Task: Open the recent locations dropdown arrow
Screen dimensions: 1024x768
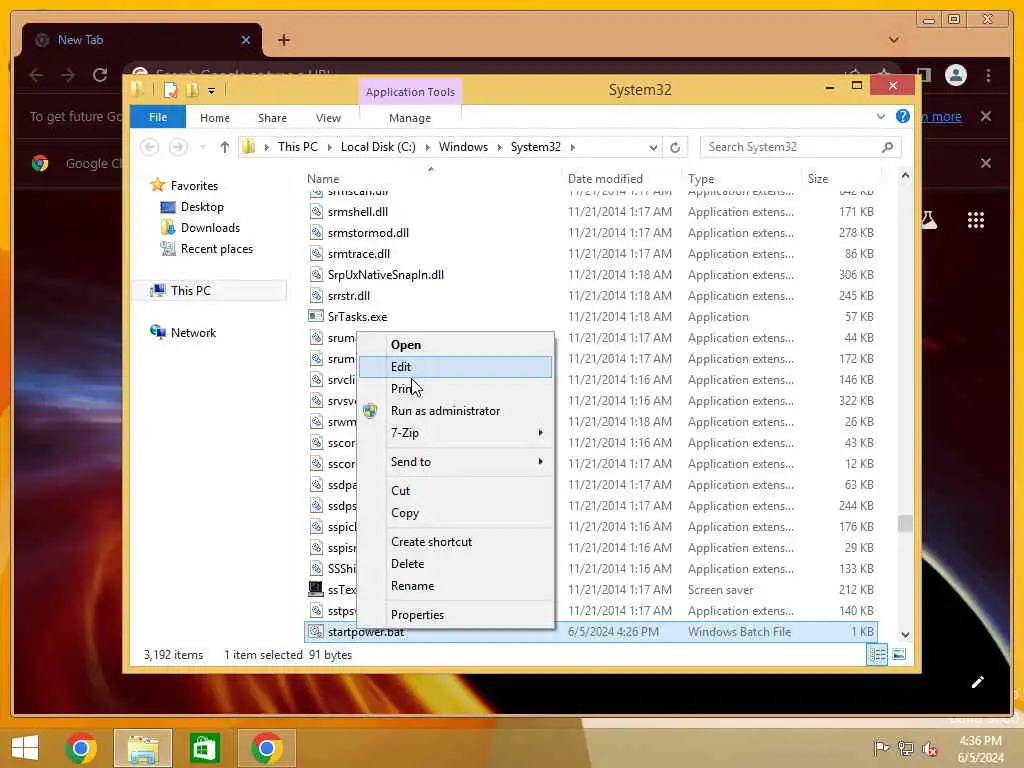Action: [203, 147]
